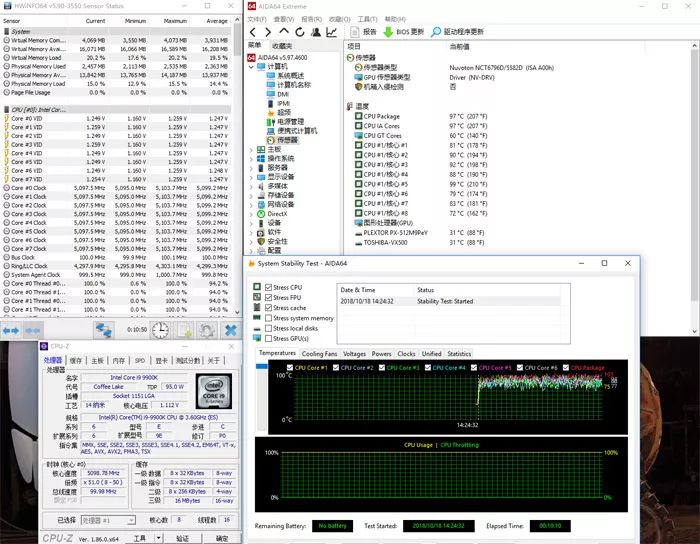Toggle Stress CPU checkbox
Screen dimensions: 700x544
click(268, 287)
